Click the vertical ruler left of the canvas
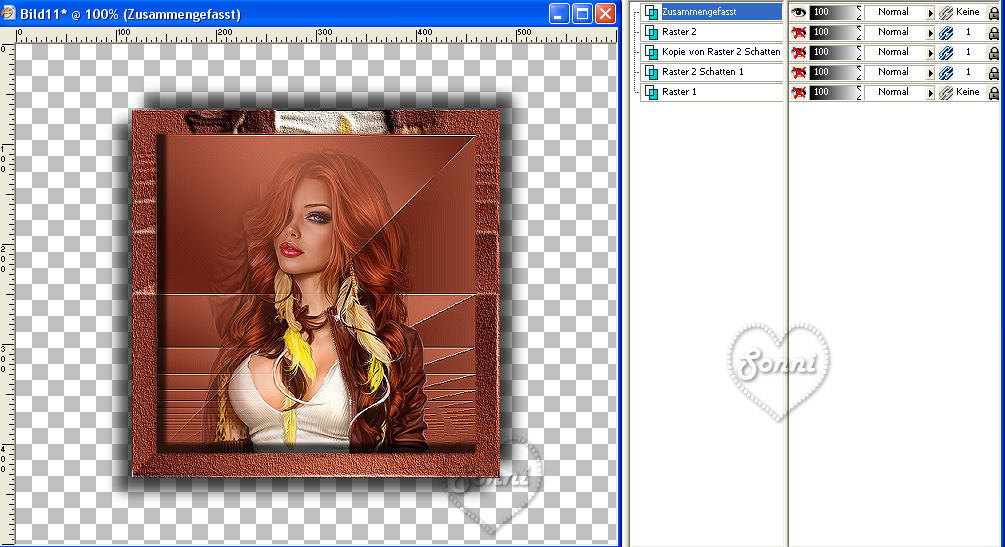This screenshot has height=547, width=1005. pyautogui.click(x=7, y=293)
